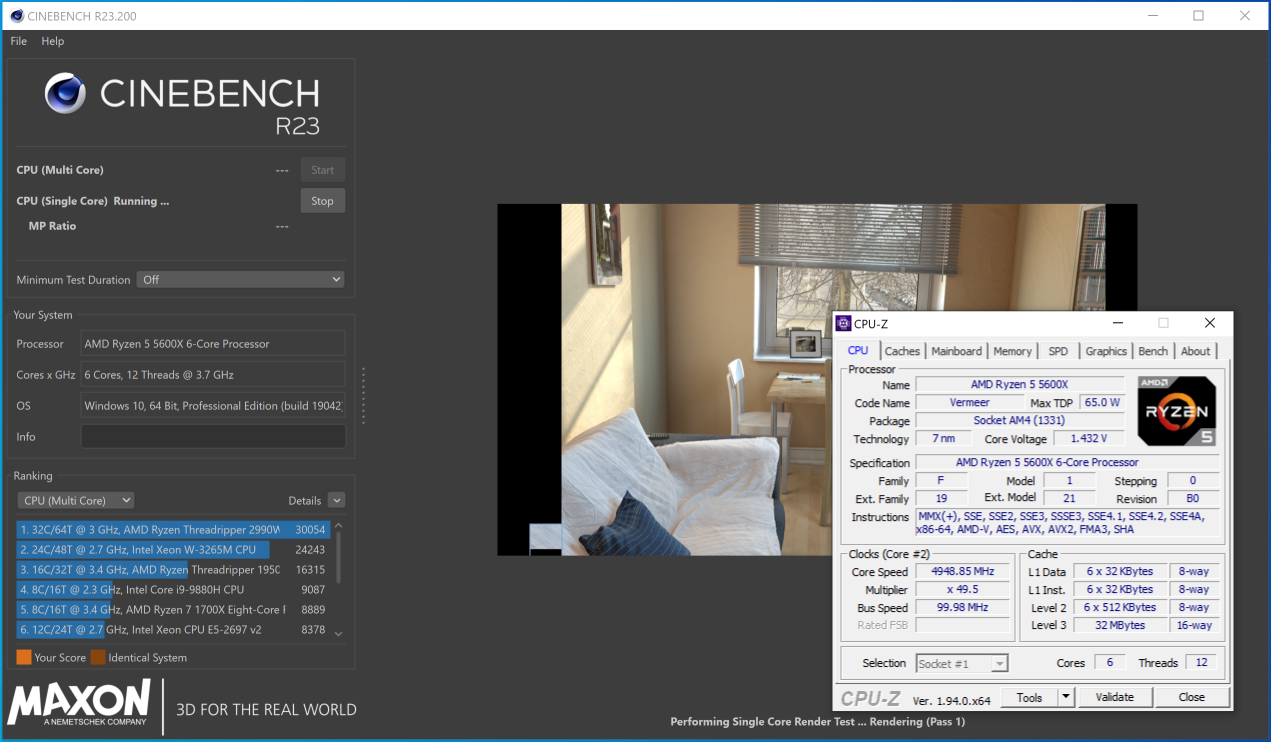Click the Processor name field in Cinebench
Image resolution: width=1271 pixels, height=742 pixels.
213,344
